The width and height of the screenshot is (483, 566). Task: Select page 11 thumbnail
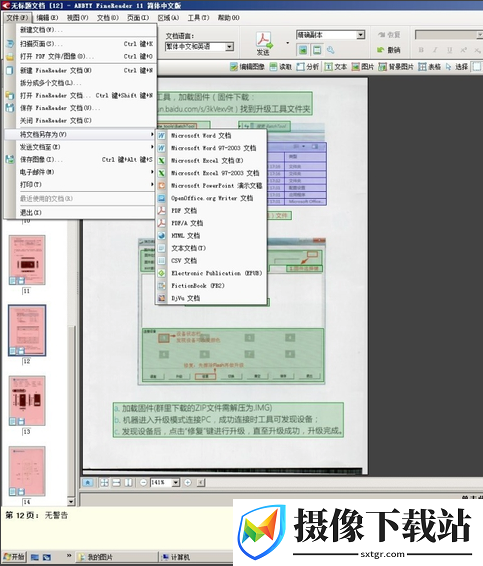(27, 260)
